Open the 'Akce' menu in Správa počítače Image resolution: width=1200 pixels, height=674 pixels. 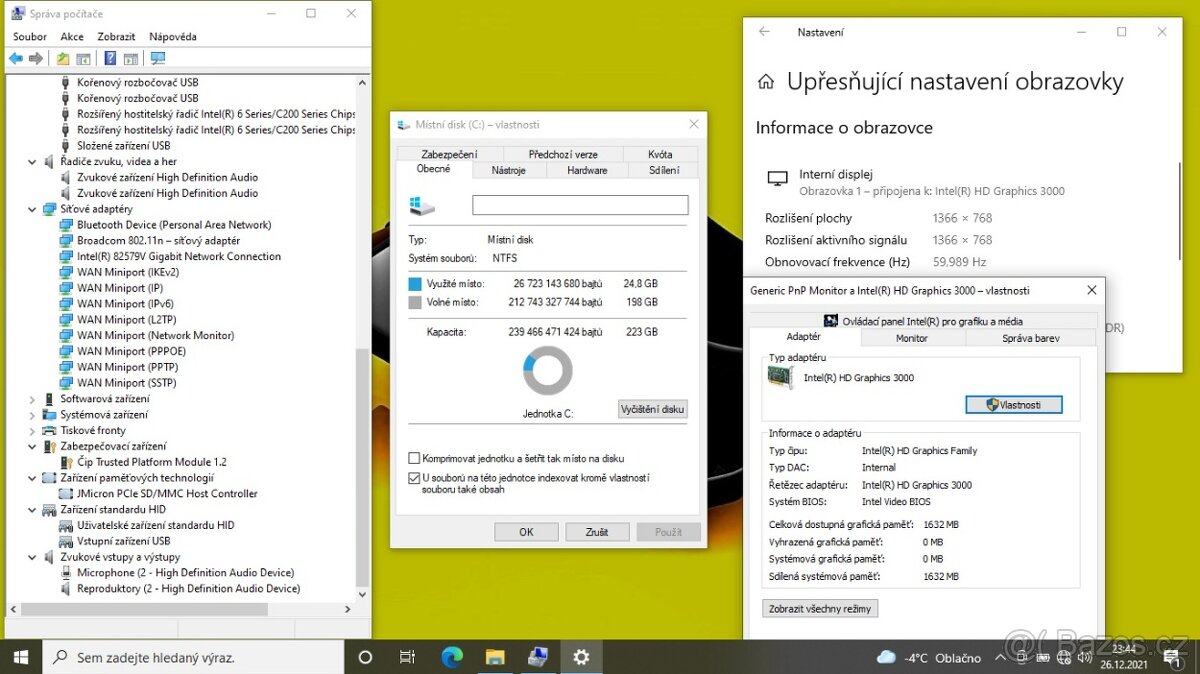tap(71, 36)
